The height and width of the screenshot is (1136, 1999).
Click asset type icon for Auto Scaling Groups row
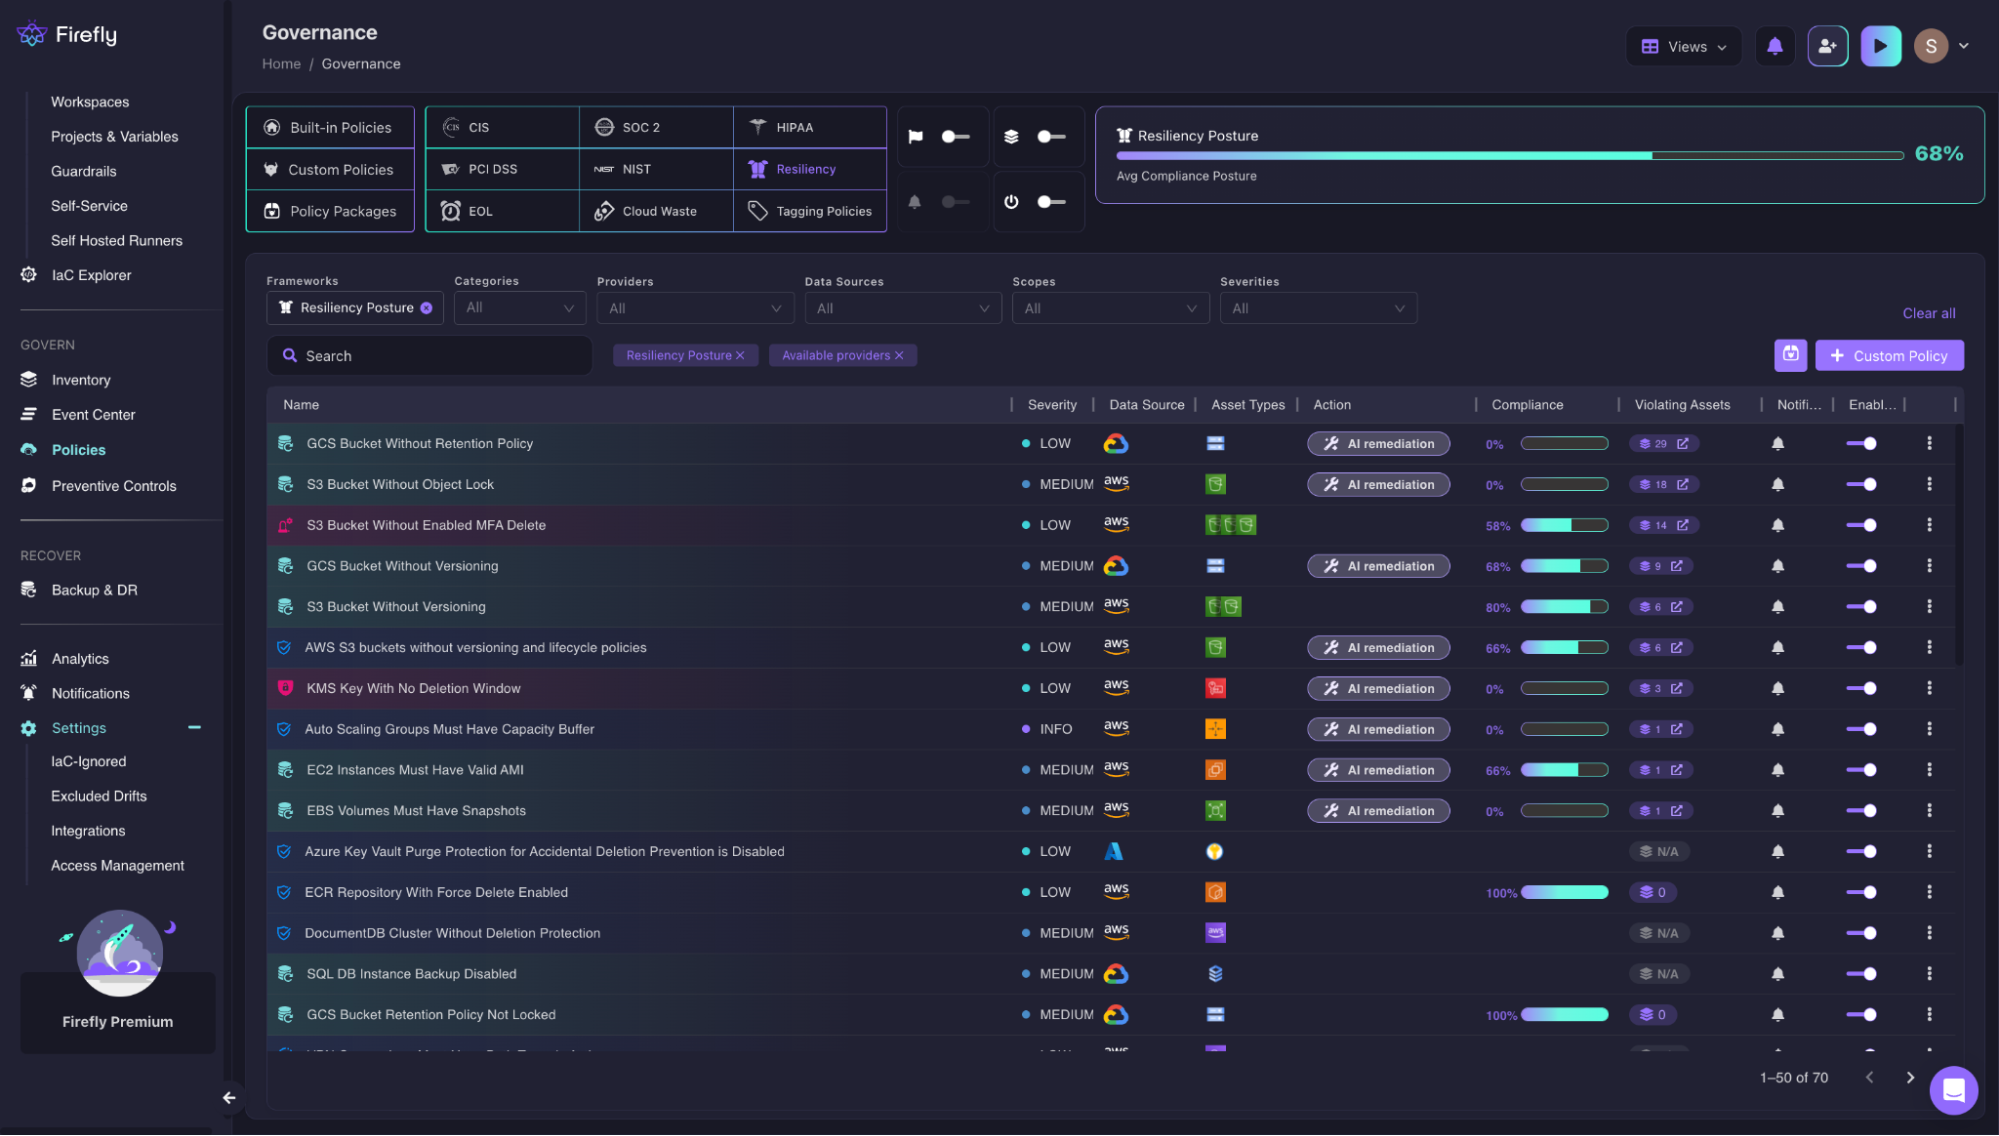click(x=1215, y=729)
